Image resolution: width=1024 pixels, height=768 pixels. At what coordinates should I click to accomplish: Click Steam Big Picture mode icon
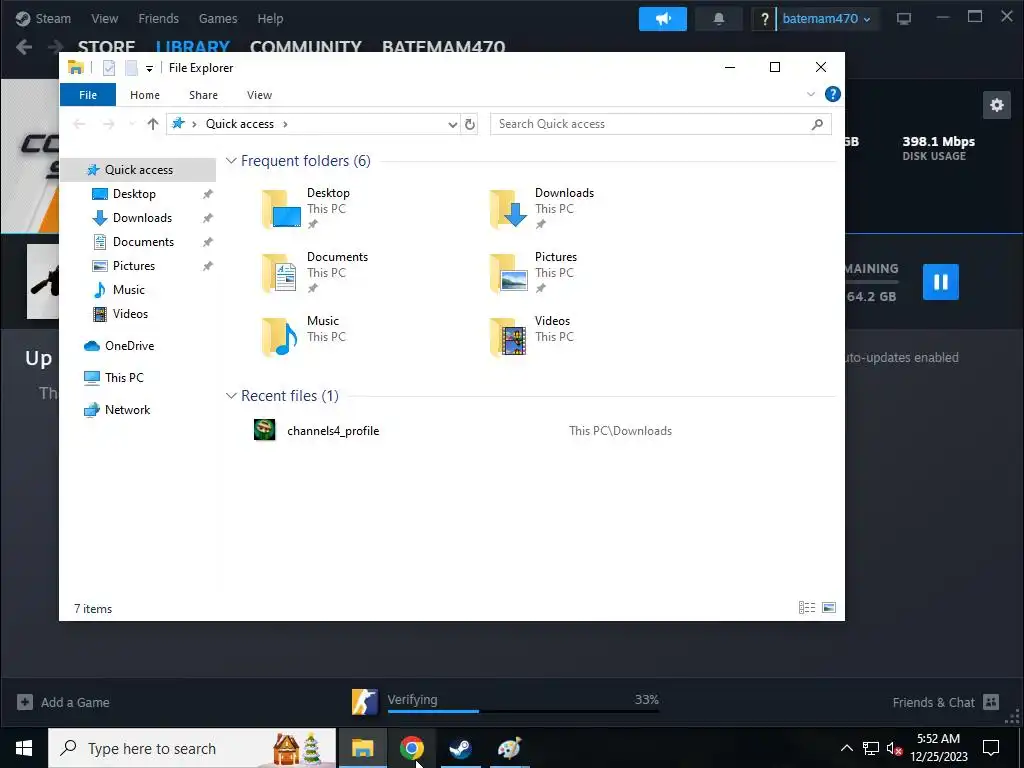904,19
